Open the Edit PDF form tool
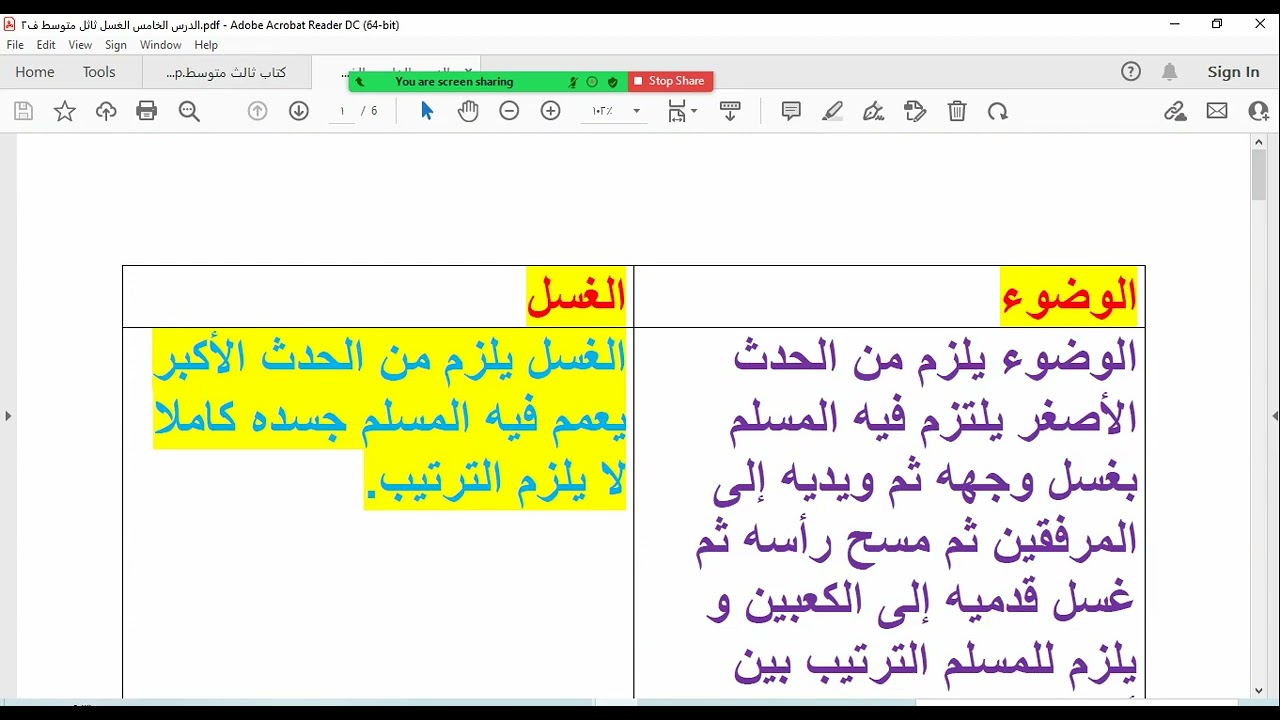1280x720 pixels. [x=915, y=111]
